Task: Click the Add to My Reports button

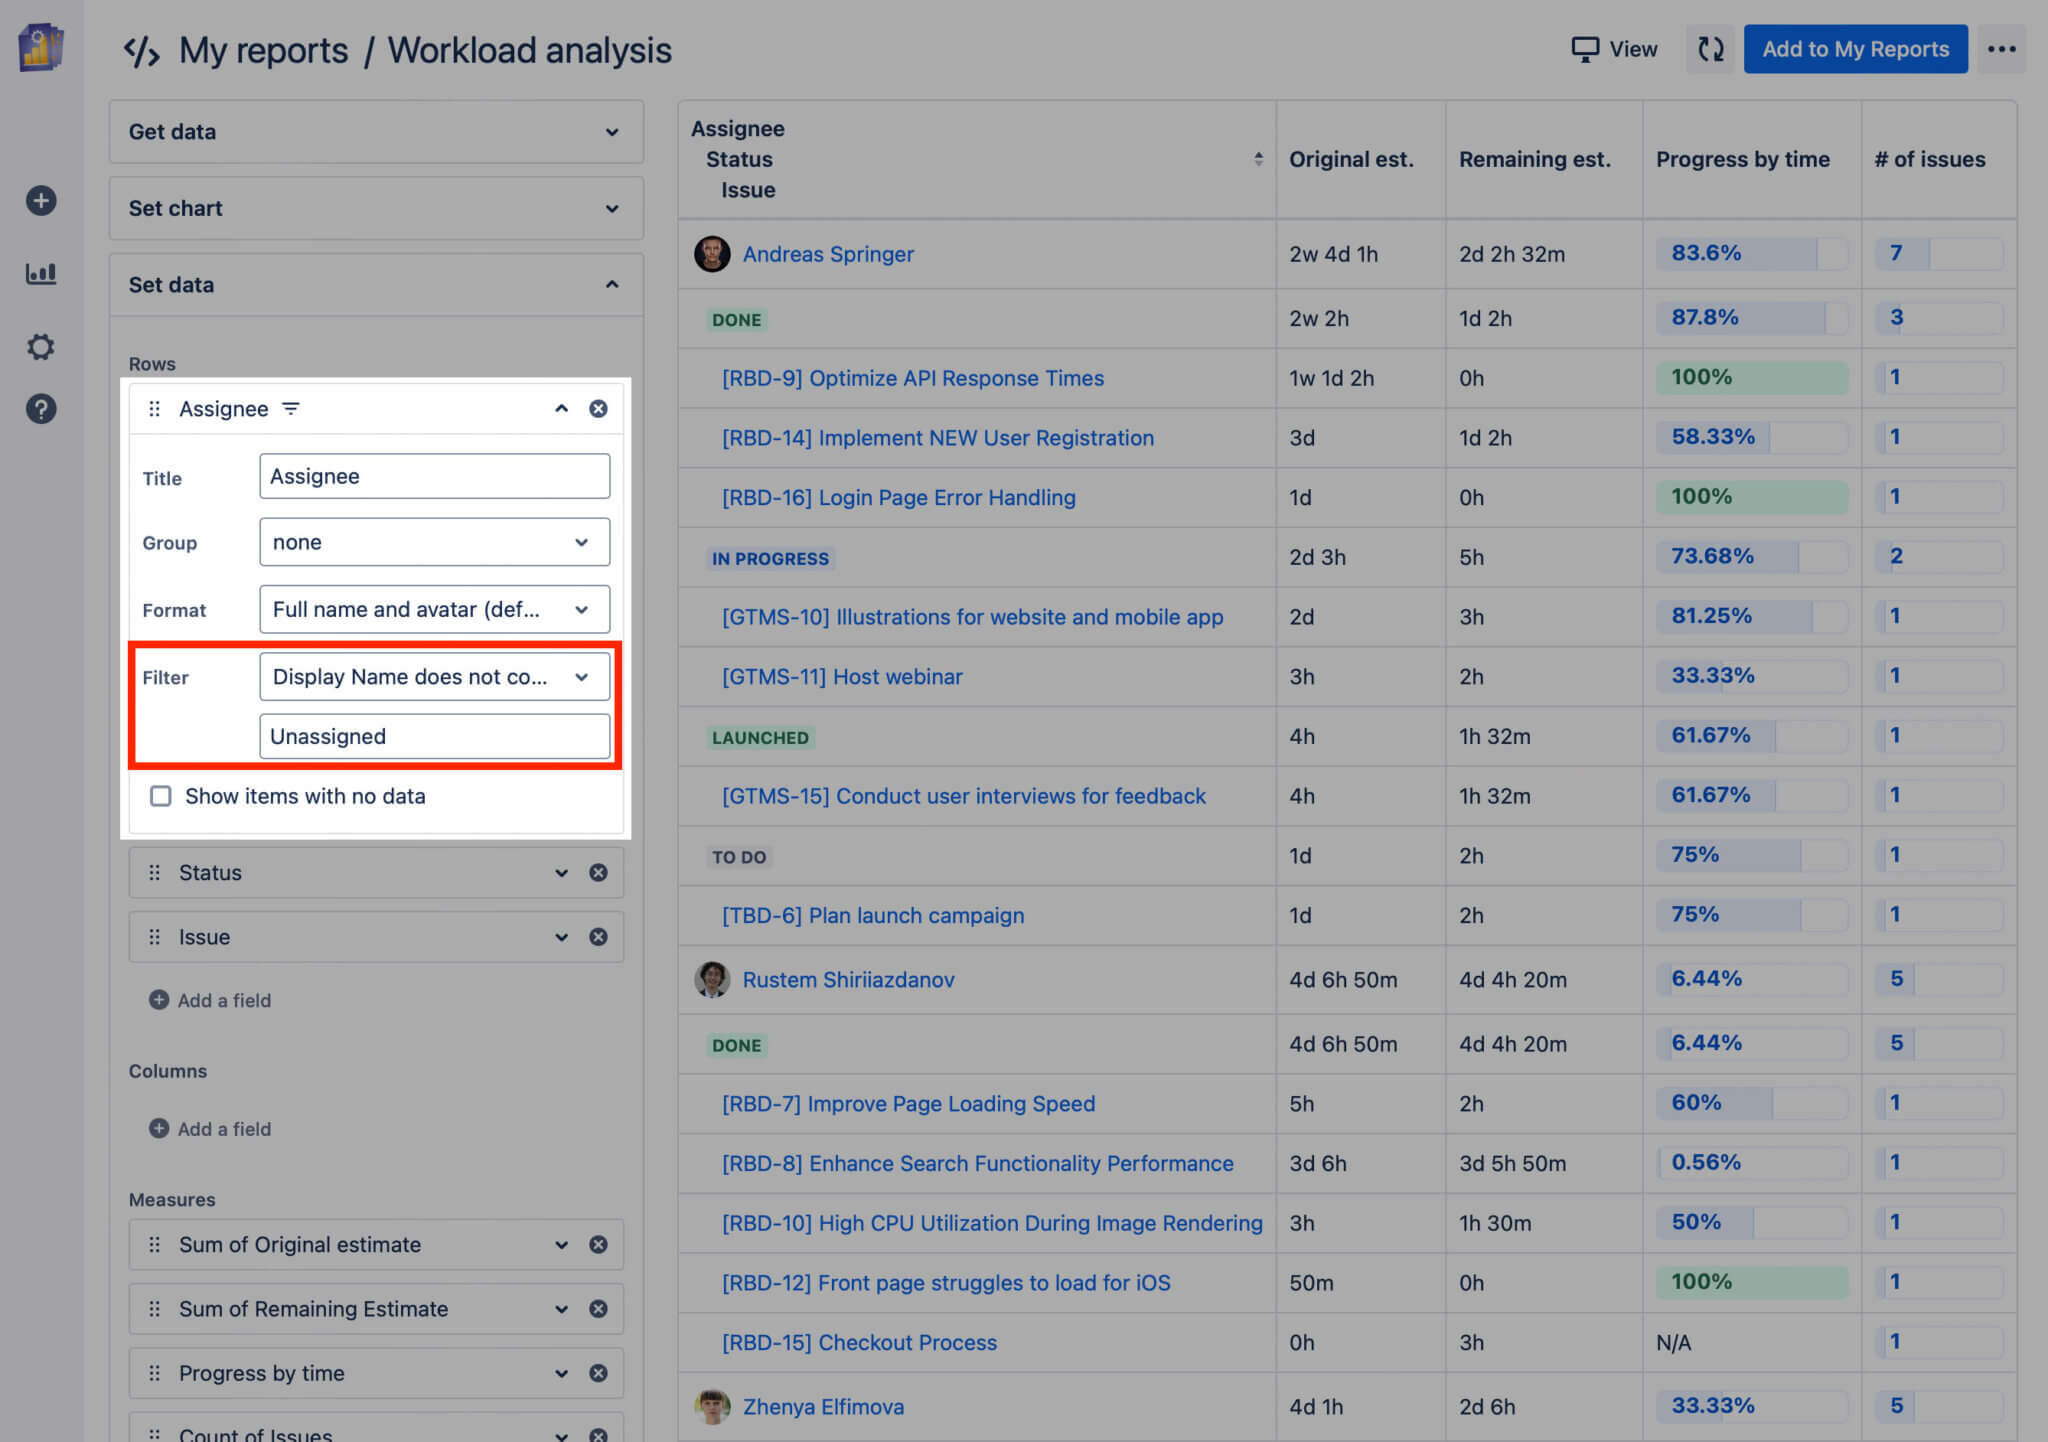Action: (x=1855, y=48)
